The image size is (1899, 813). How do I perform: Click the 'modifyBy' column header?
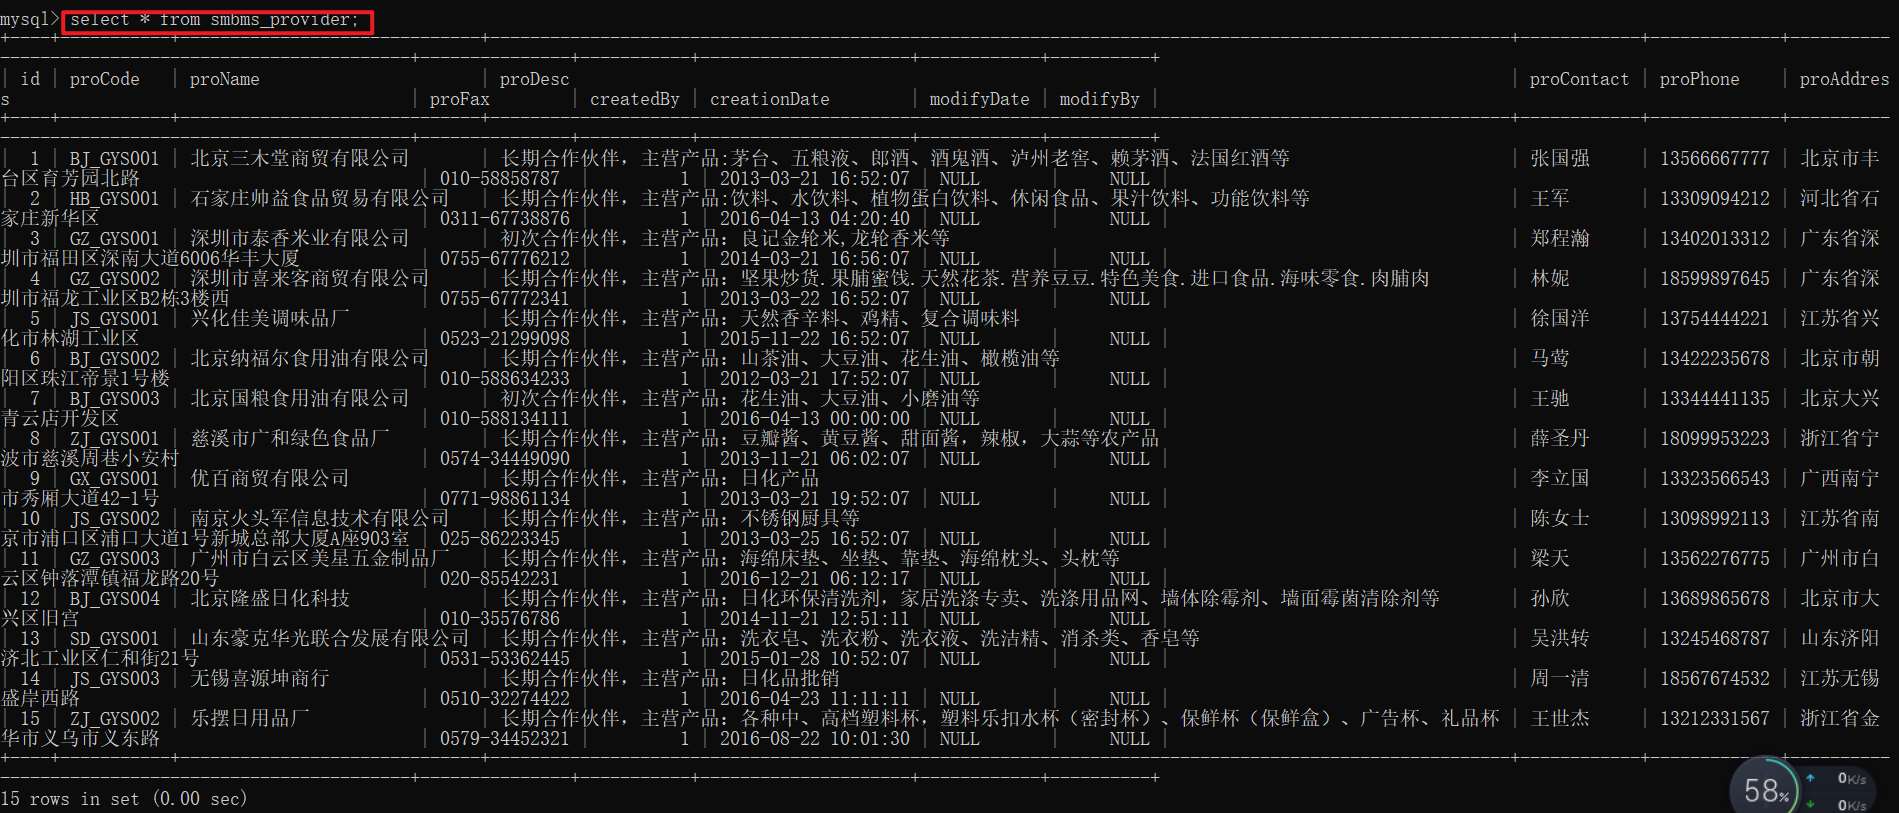tap(1100, 99)
